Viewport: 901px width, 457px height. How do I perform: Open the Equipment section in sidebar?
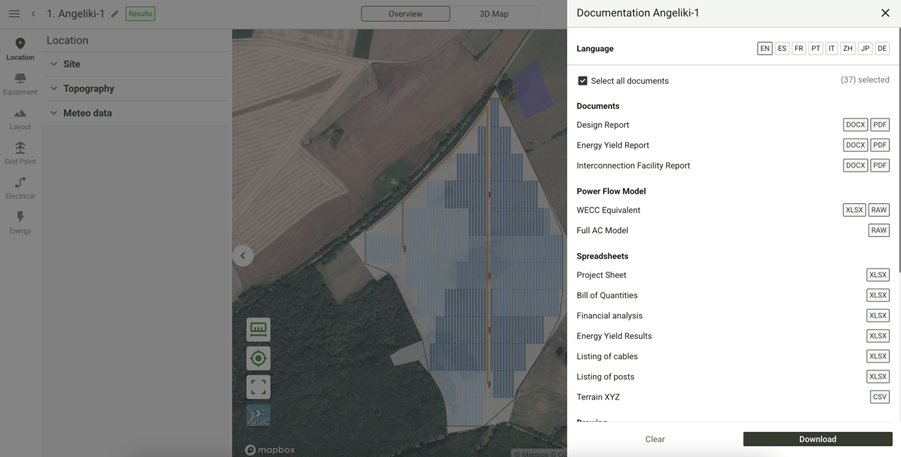pos(20,83)
